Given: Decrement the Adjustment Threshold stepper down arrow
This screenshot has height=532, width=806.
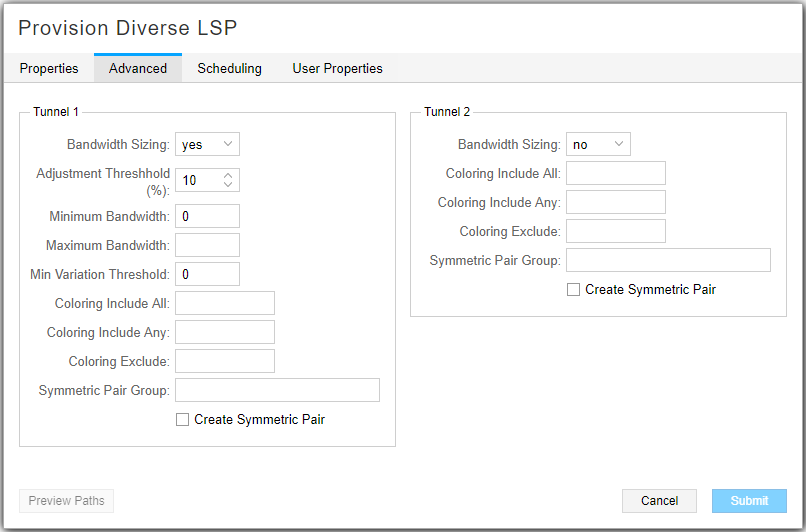Looking at the screenshot, I should pos(228,185).
